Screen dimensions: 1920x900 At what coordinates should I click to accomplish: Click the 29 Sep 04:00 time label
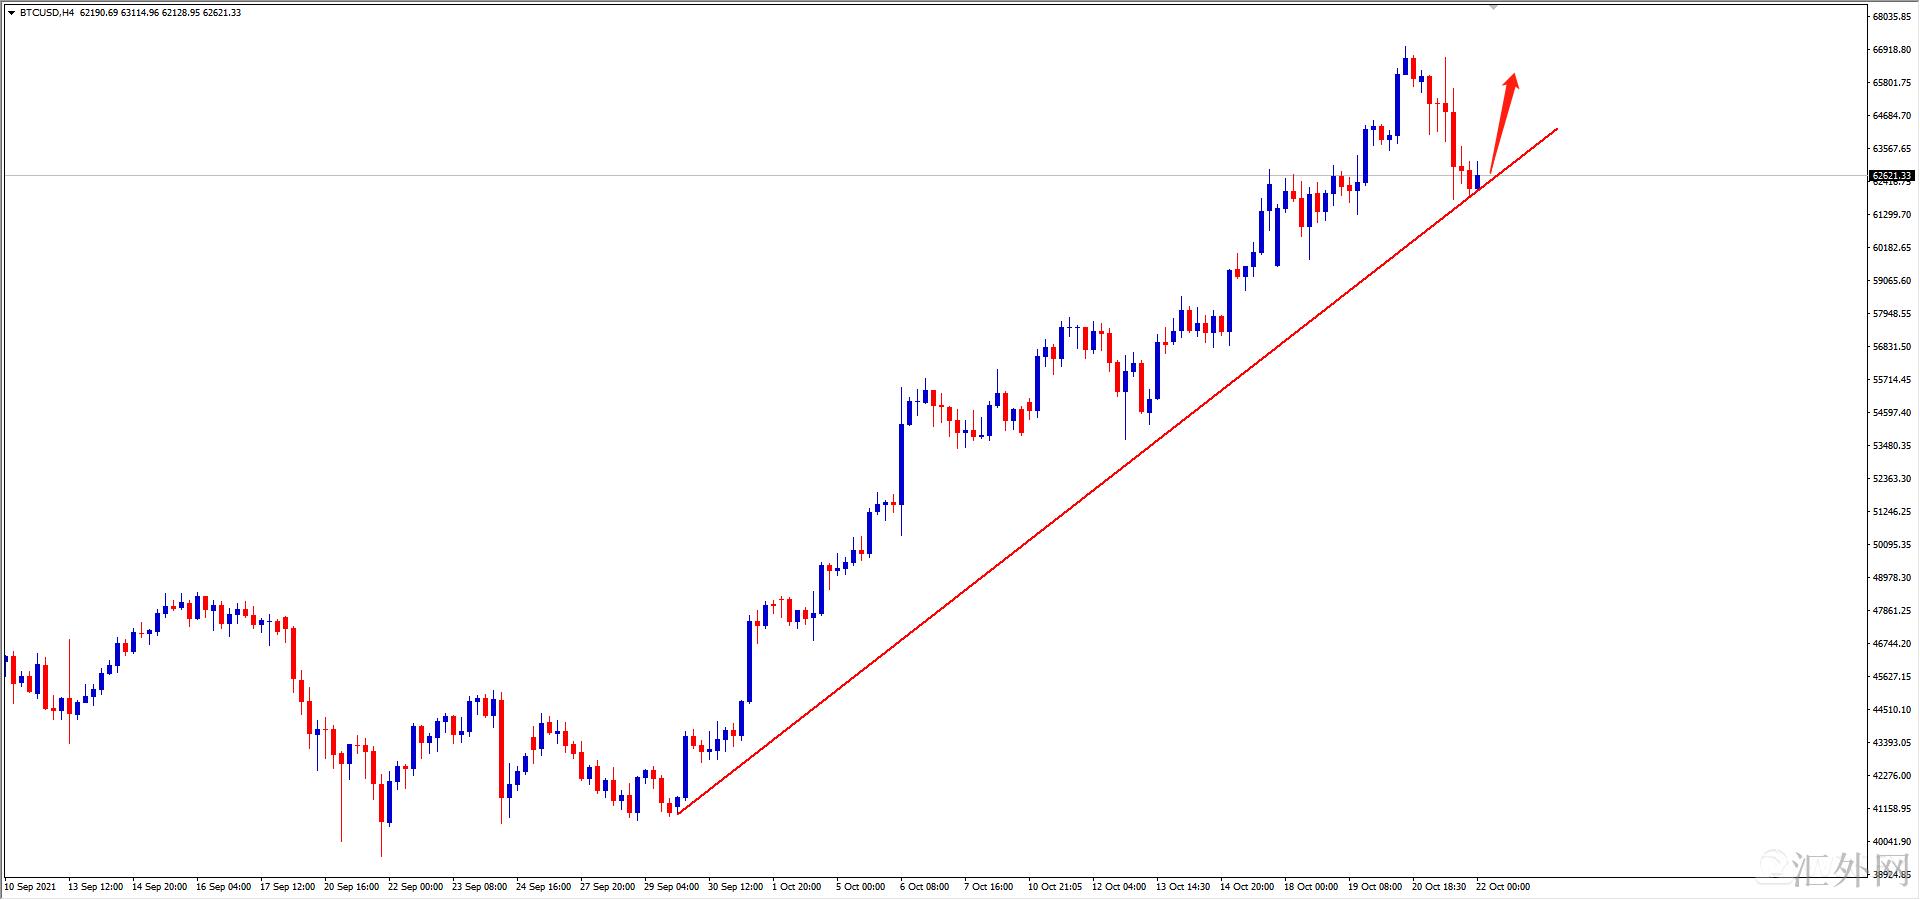(x=671, y=887)
